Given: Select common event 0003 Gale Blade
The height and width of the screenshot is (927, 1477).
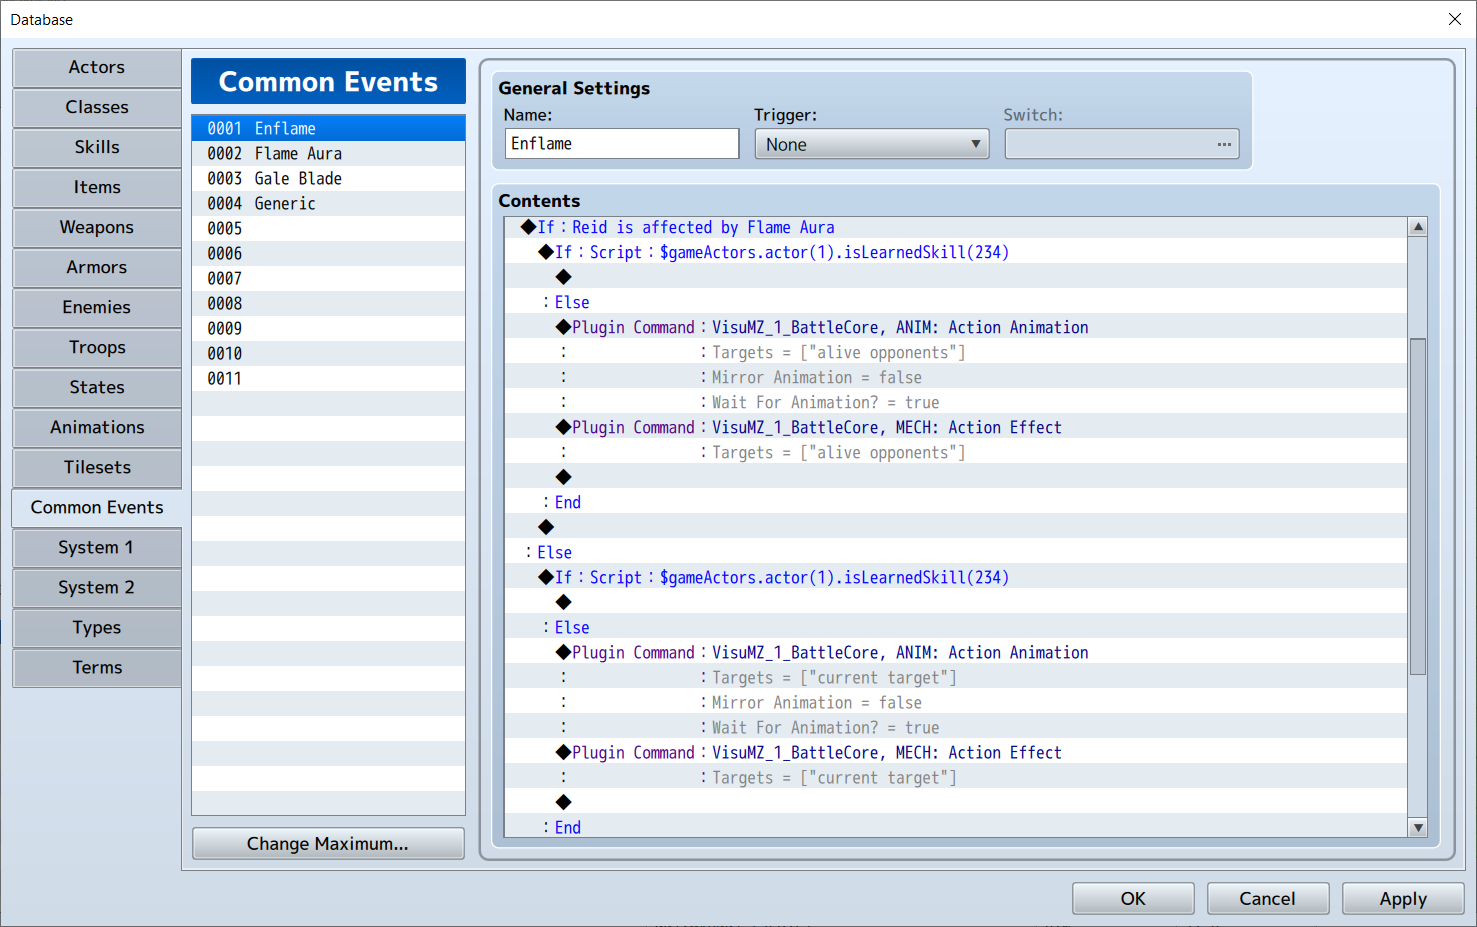Looking at the screenshot, I should coord(328,178).
